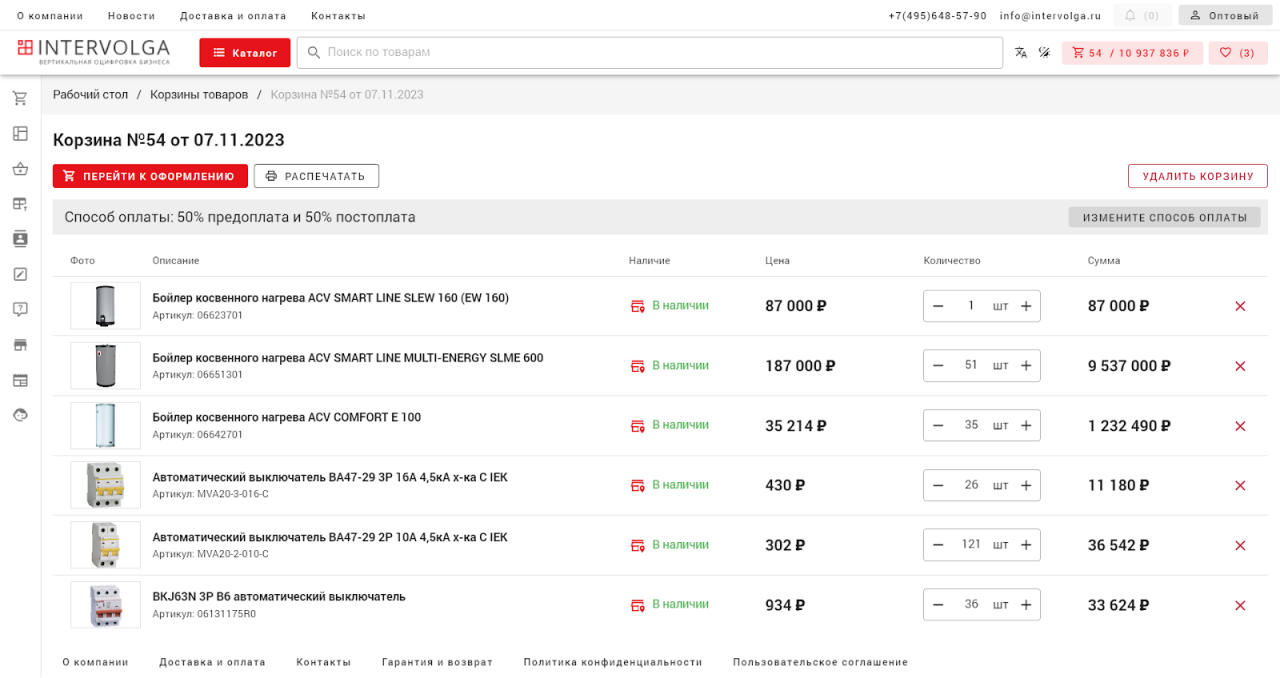The height and width of the screenshot is (678, 1280).
Task: Click Измените способ оплаты button
Action: click(x=1164, y=217)
